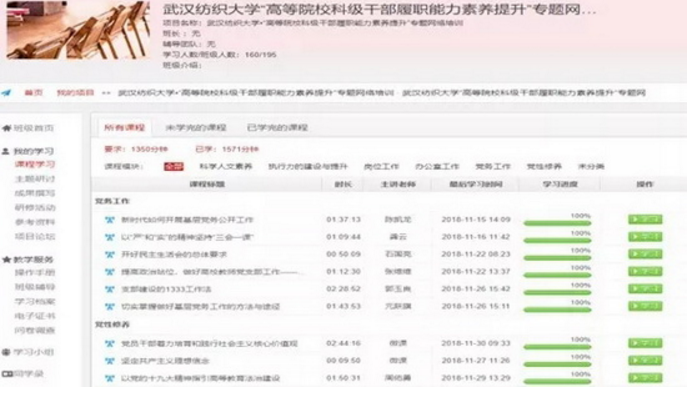Click the green 学习 button in the first course row
689x399 pixels.
[x=645, y=219]
